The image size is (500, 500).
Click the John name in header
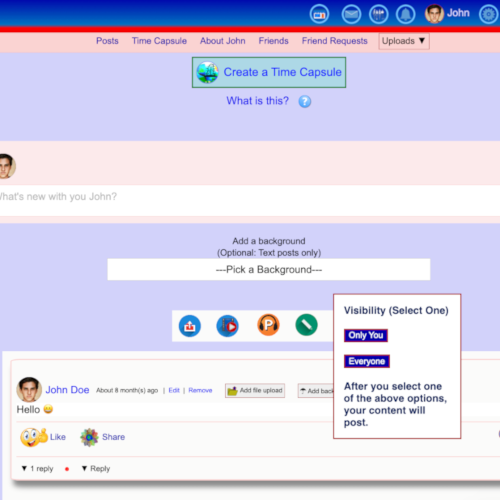tap(458, 13)
